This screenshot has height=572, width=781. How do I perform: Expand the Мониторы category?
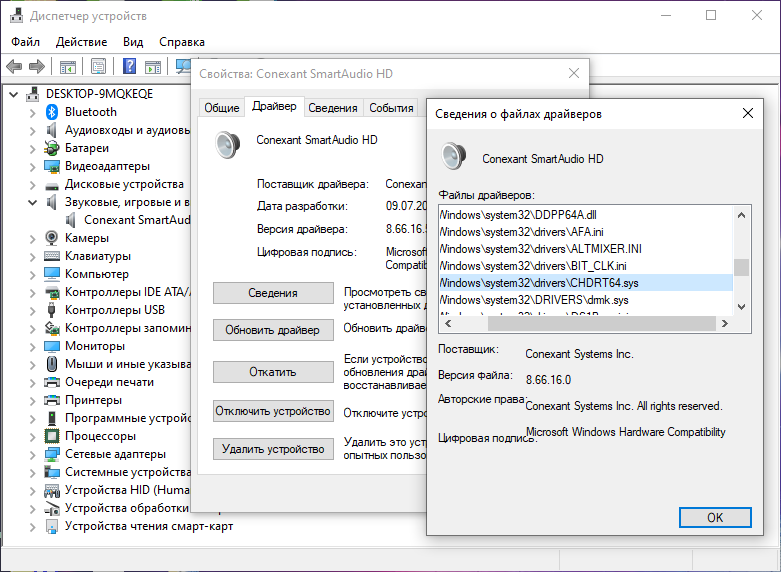32,347
